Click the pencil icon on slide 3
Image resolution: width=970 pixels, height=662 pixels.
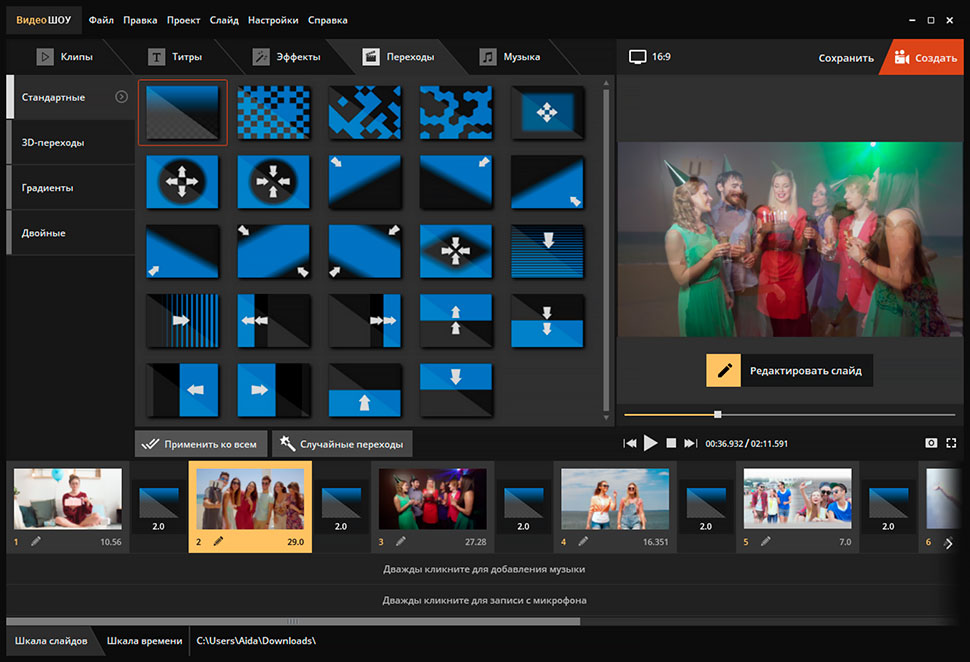point(400,541)
